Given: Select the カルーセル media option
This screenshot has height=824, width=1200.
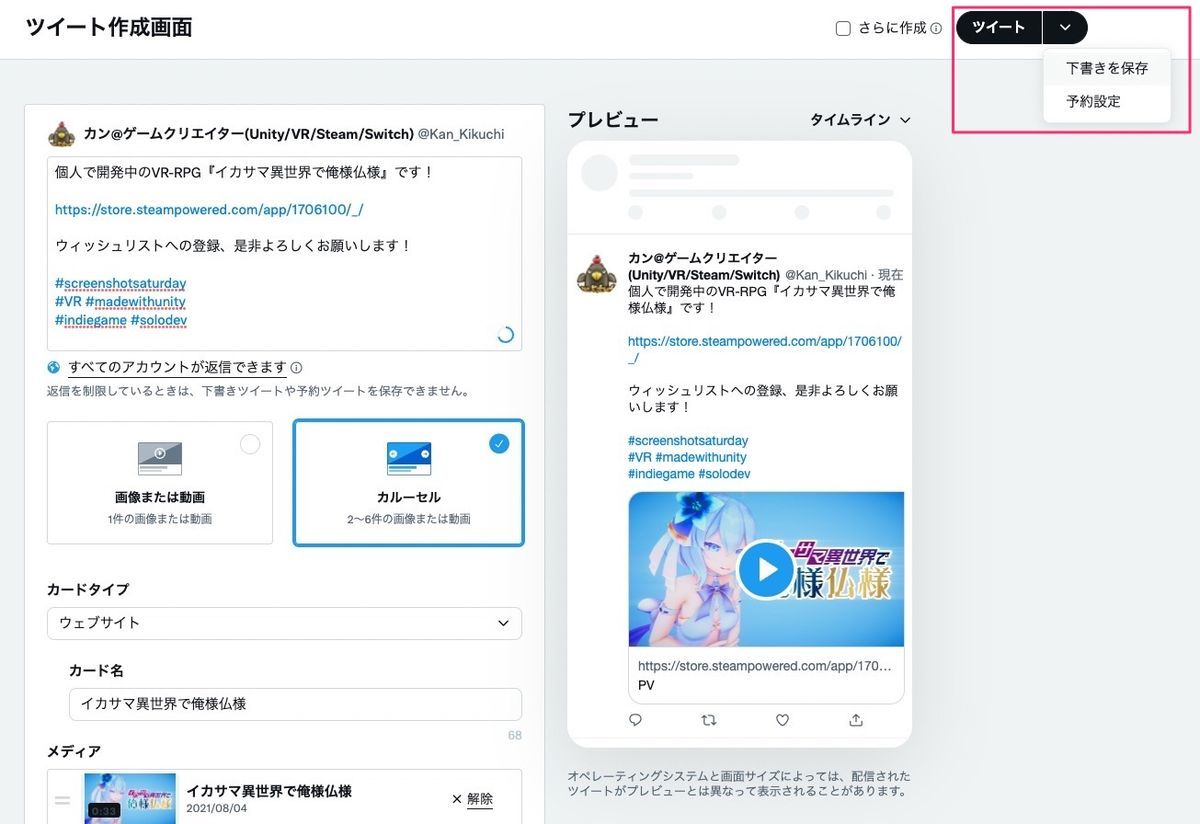Looking at the screenshot, I should 408,482.
